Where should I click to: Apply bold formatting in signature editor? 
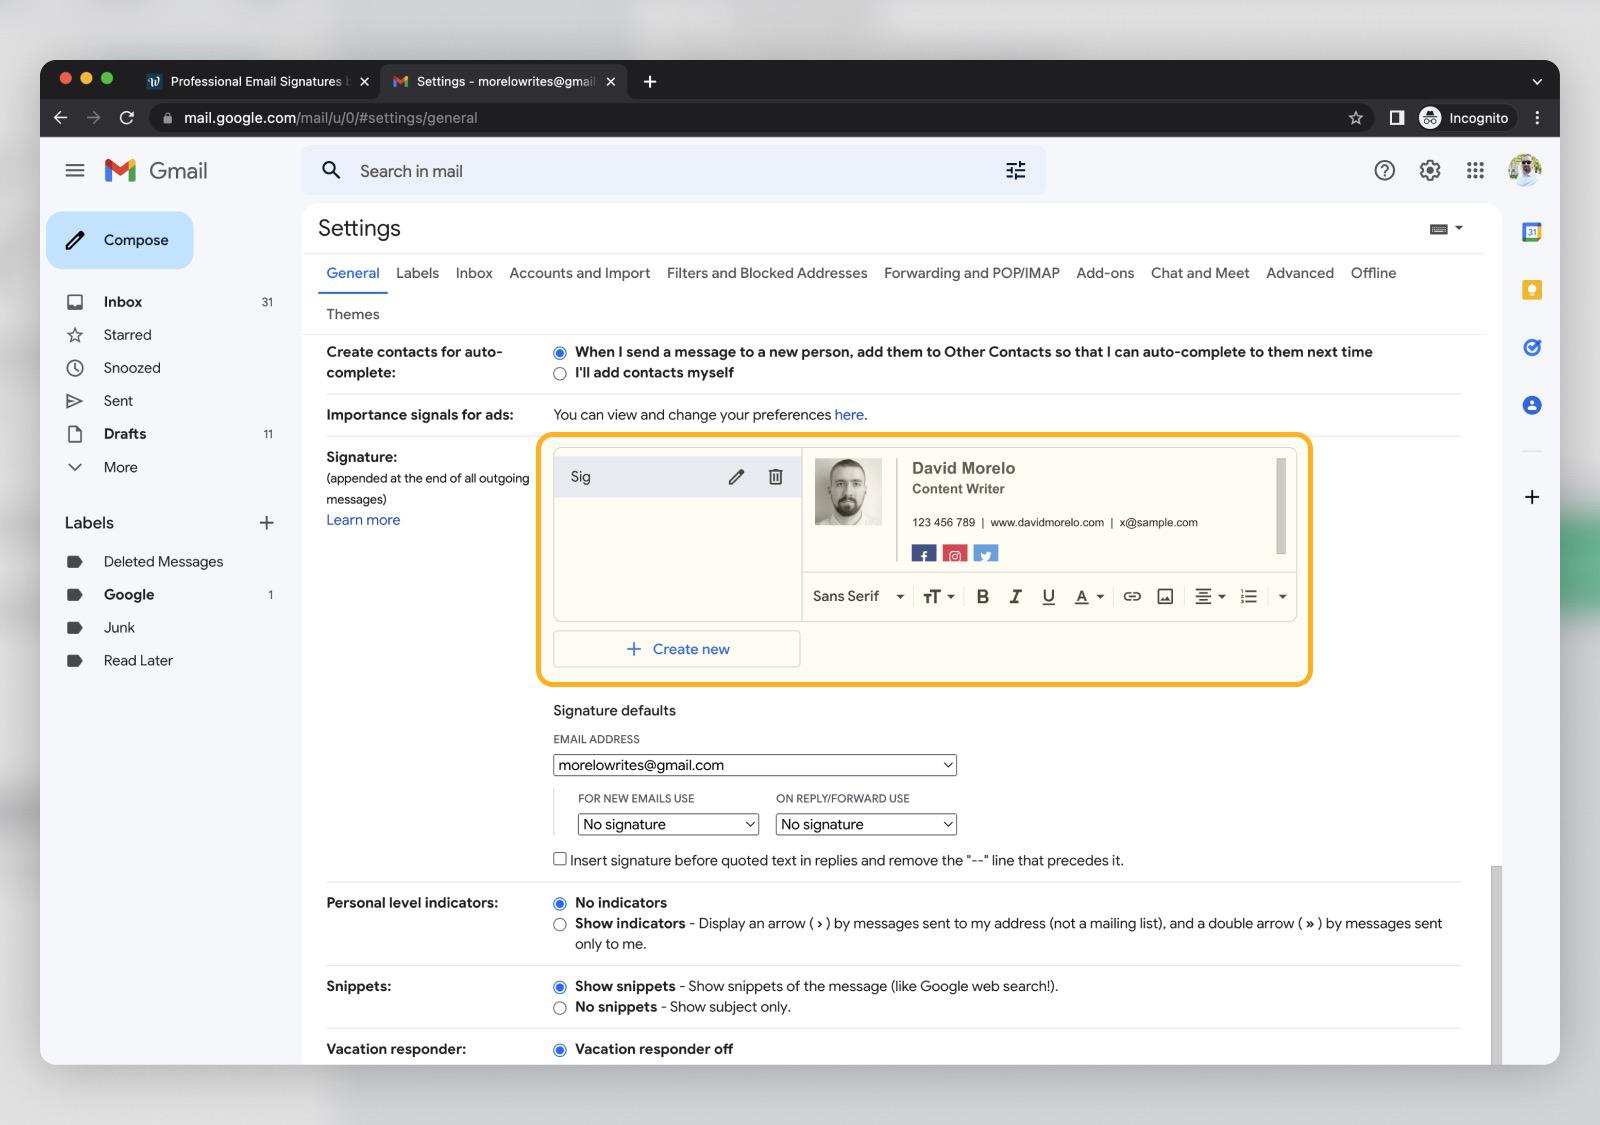(982, 595)
